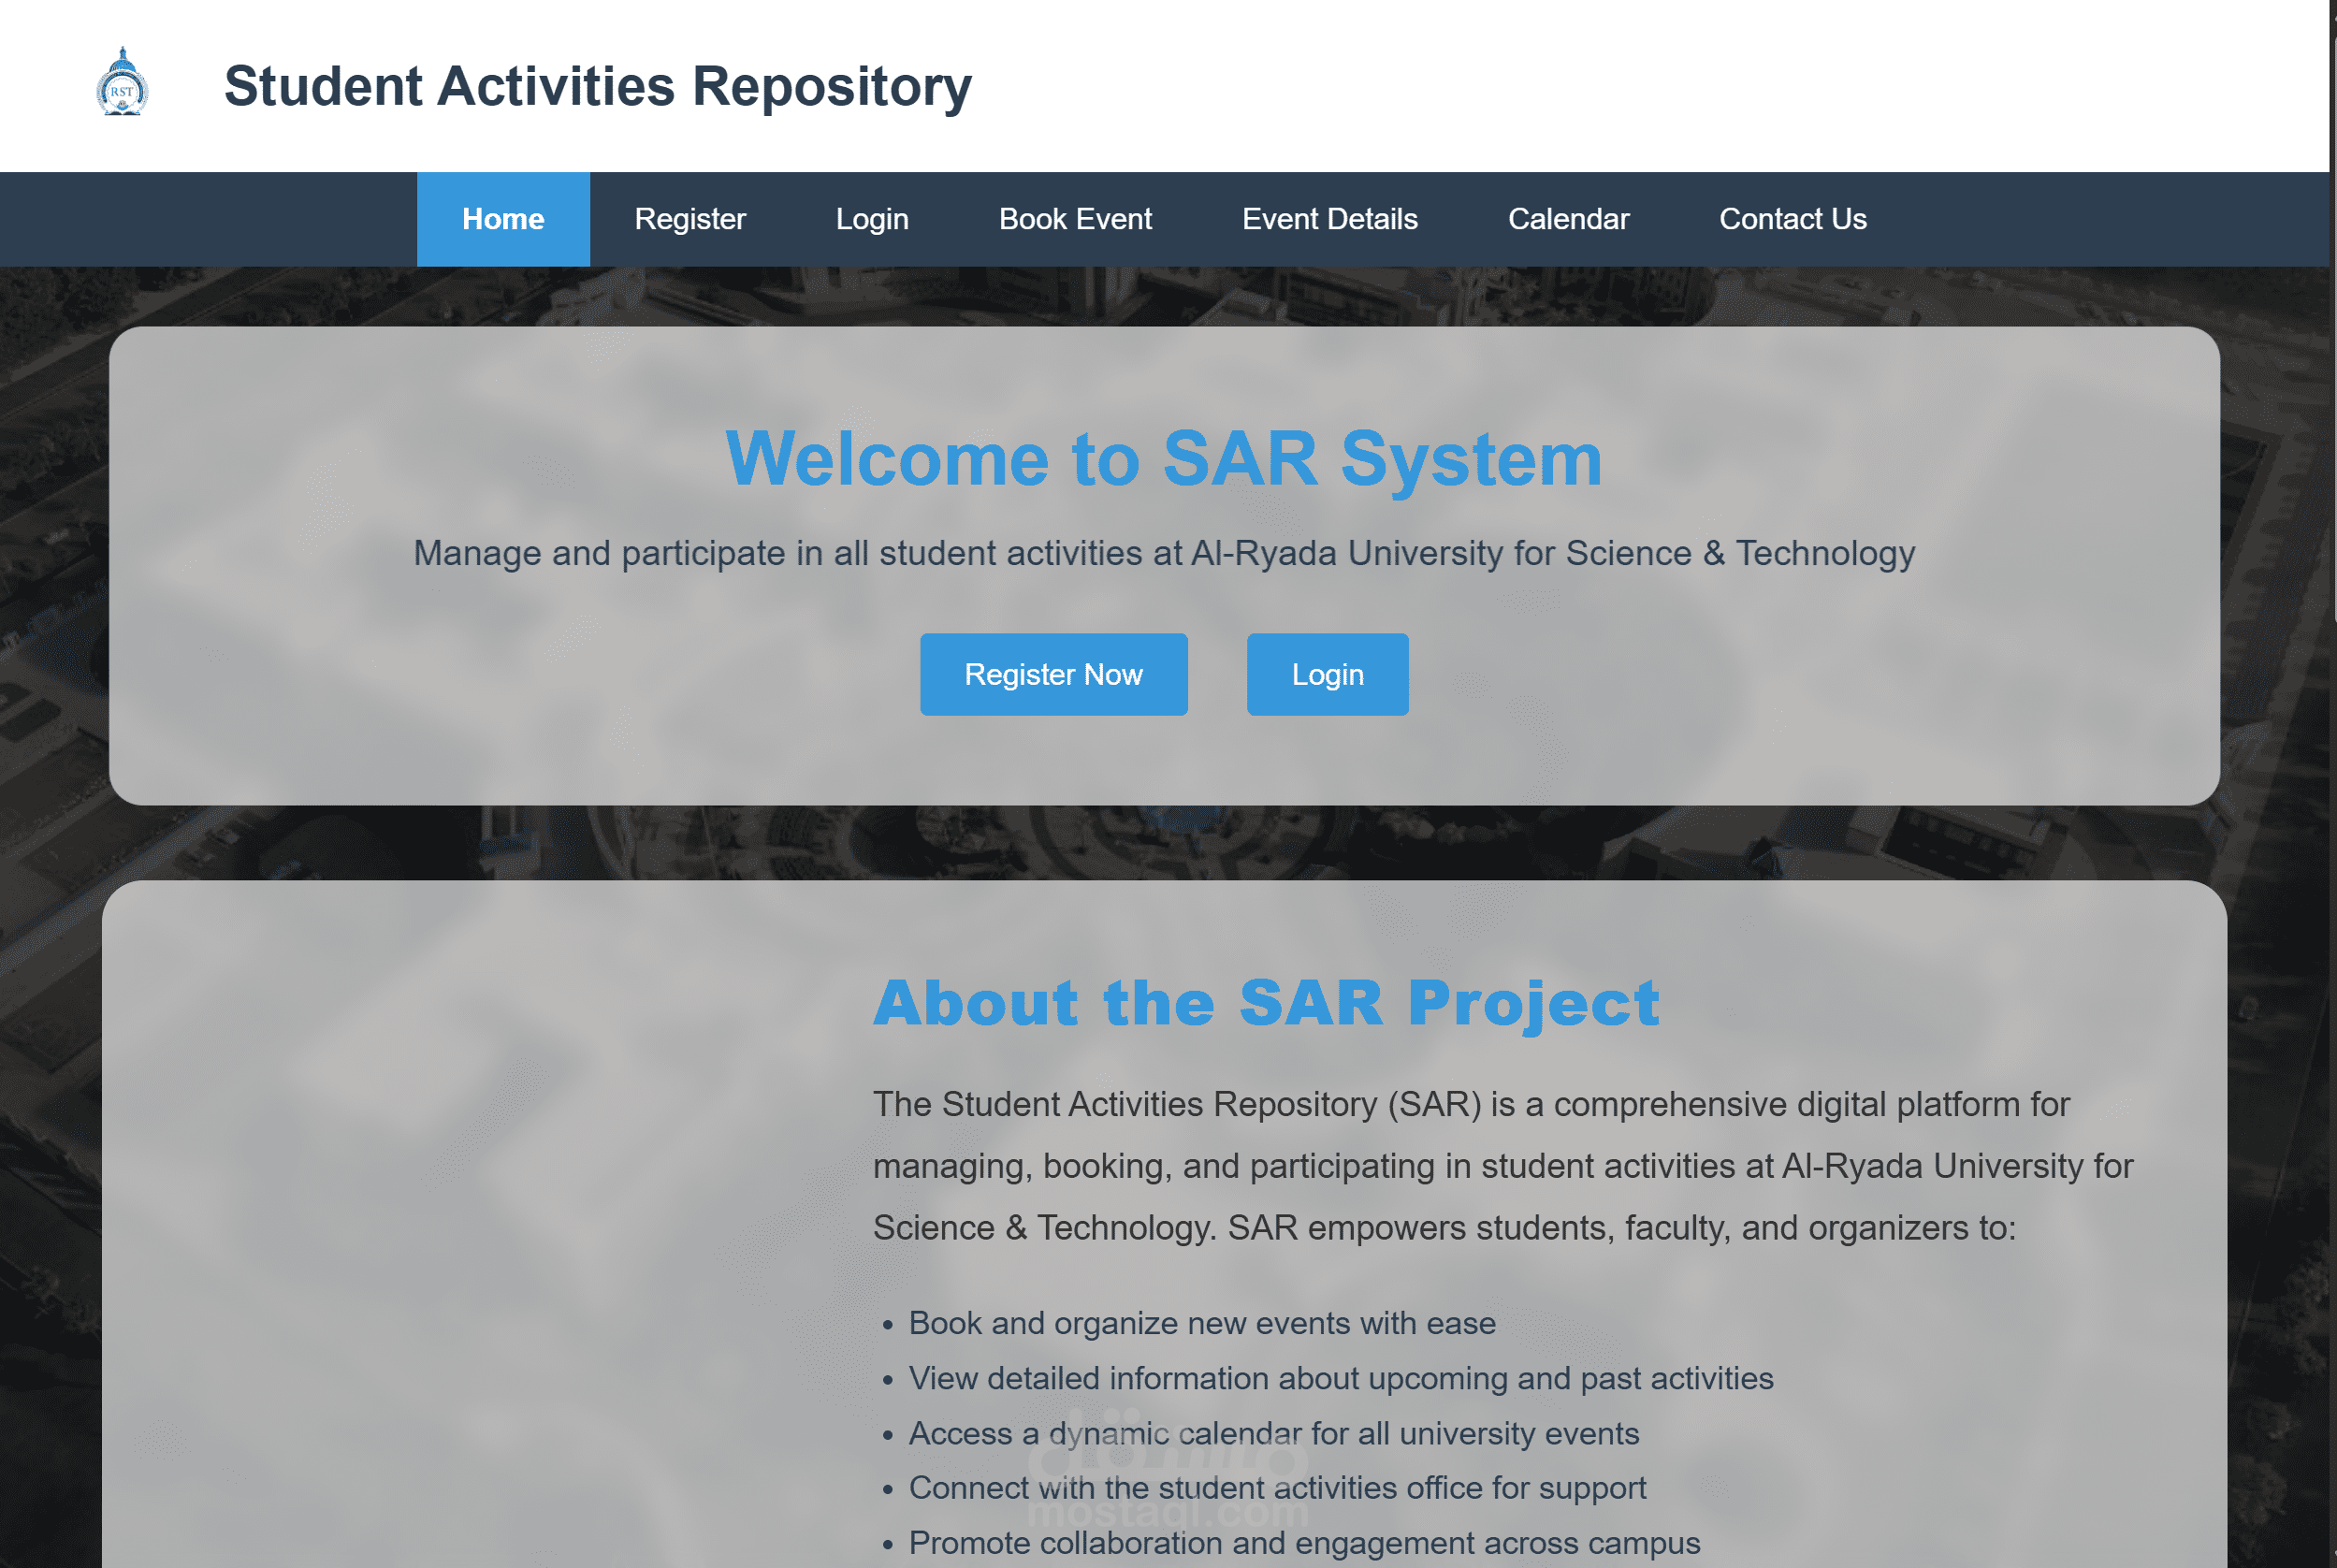The width and height of the screenshot is (2337, 1568).
Task: Click the 'View detailed information' bullet item
Action: pyautogui.click(x=1340, y=1378)
